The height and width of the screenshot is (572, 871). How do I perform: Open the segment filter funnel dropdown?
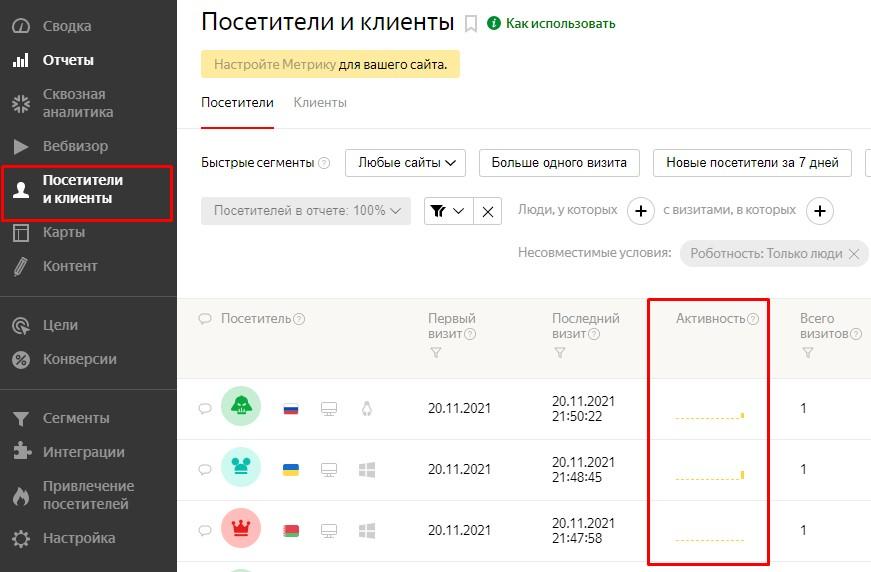point(448,211)
